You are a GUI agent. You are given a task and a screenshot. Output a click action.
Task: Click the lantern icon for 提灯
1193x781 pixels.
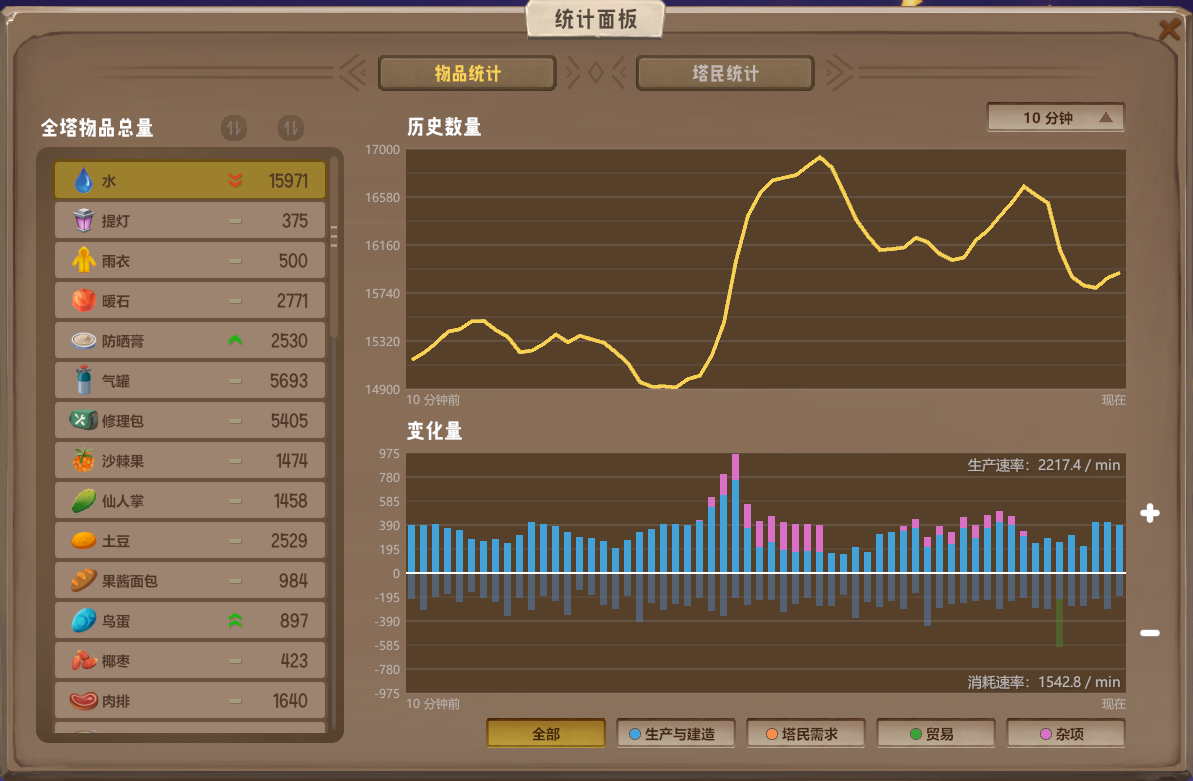pyautogui.click(x=83, y=221)
